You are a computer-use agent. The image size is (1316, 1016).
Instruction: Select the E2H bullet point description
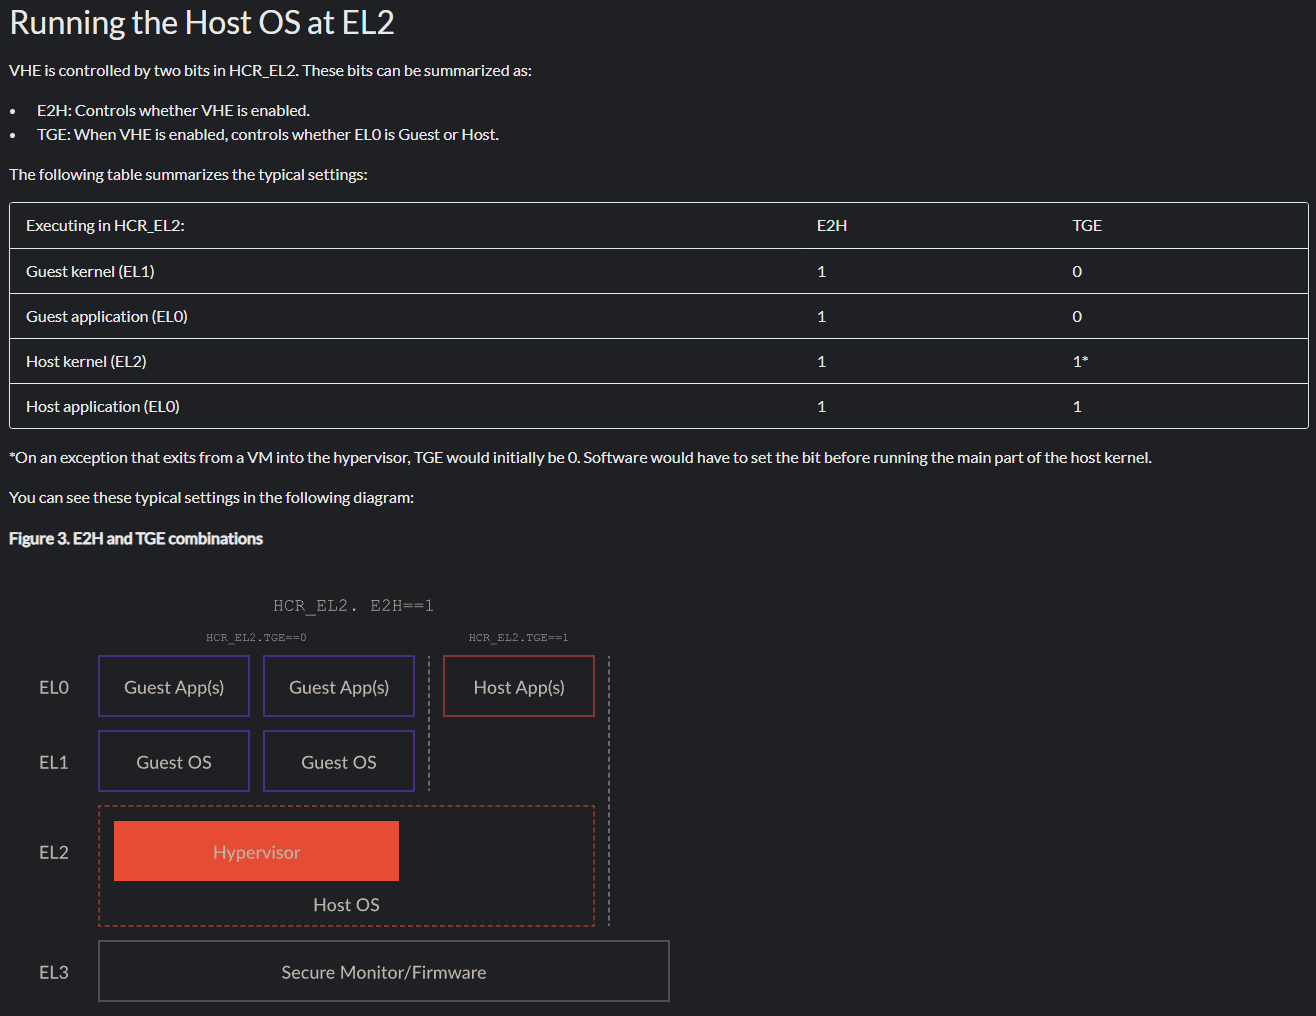pyautogui.click(x=173, y=111)
